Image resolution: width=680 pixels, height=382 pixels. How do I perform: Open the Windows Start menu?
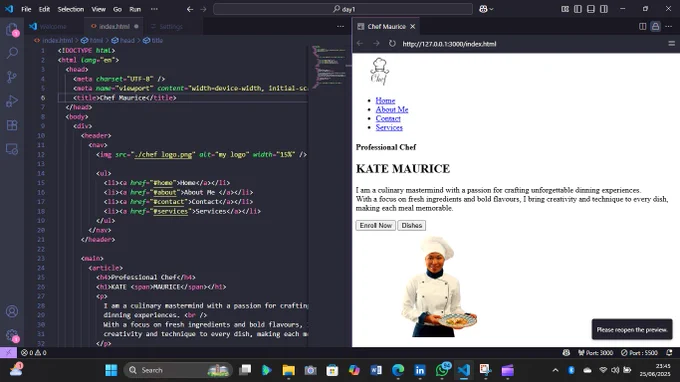111,370
